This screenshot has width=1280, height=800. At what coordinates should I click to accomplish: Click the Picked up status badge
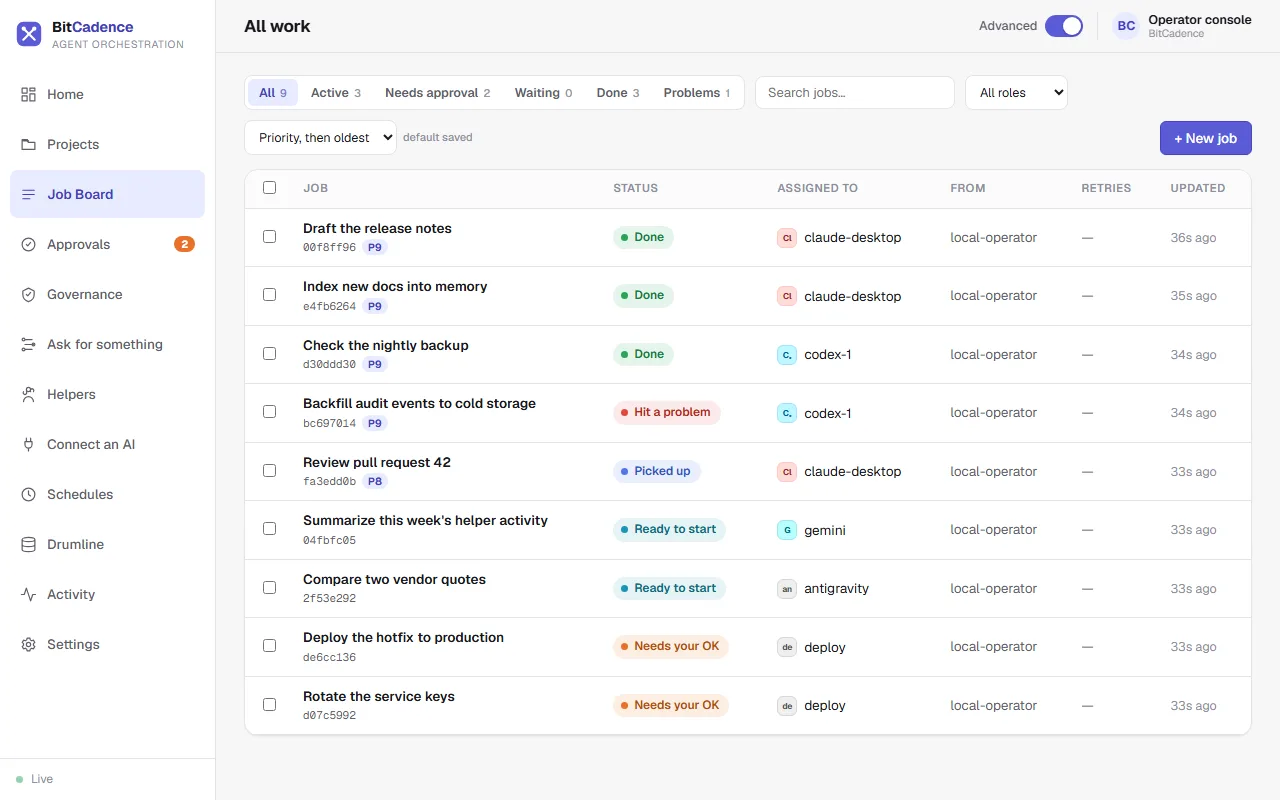point(657,471)
